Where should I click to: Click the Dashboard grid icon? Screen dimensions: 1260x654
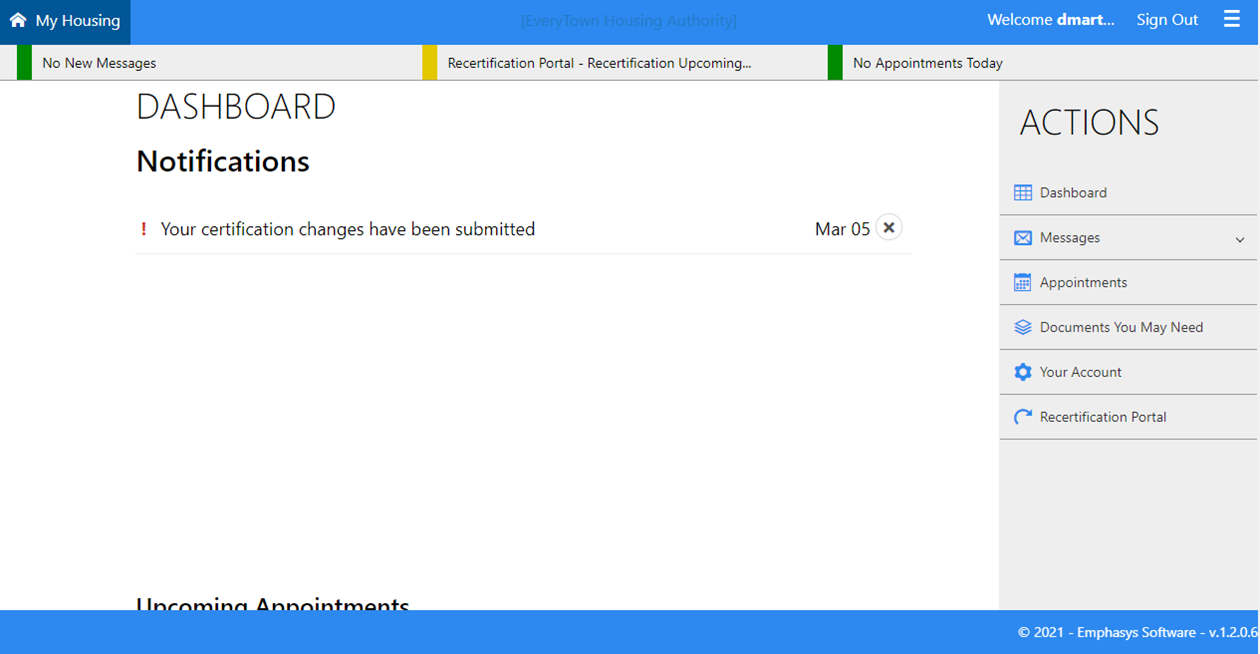point(1022,193)
